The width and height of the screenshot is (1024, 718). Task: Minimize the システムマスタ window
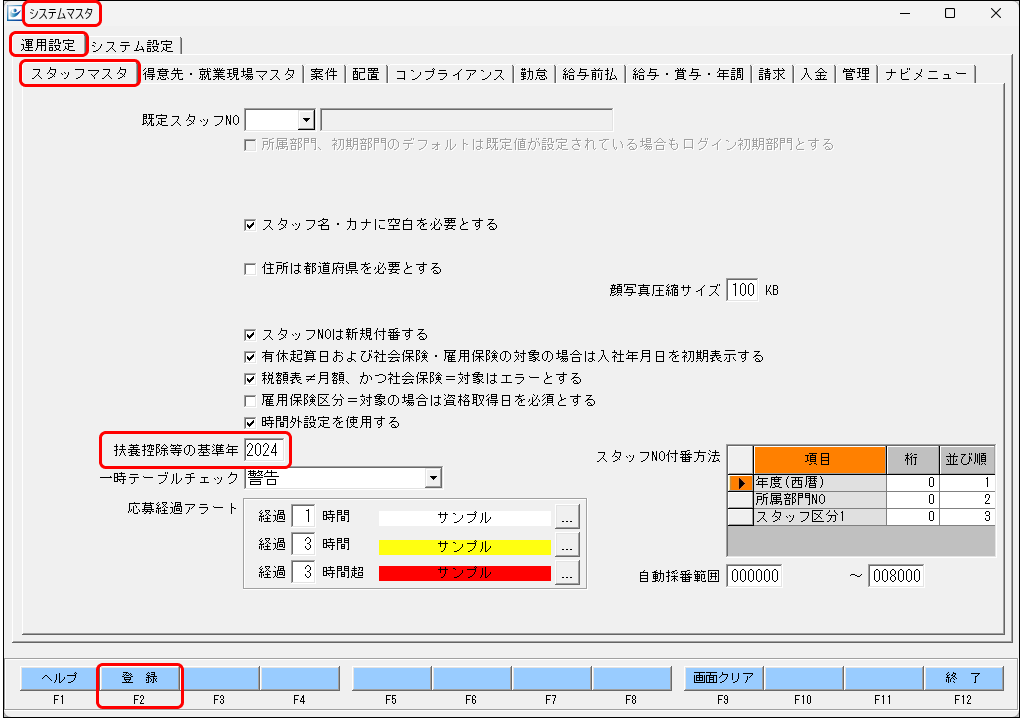click(x=905, y=13)
